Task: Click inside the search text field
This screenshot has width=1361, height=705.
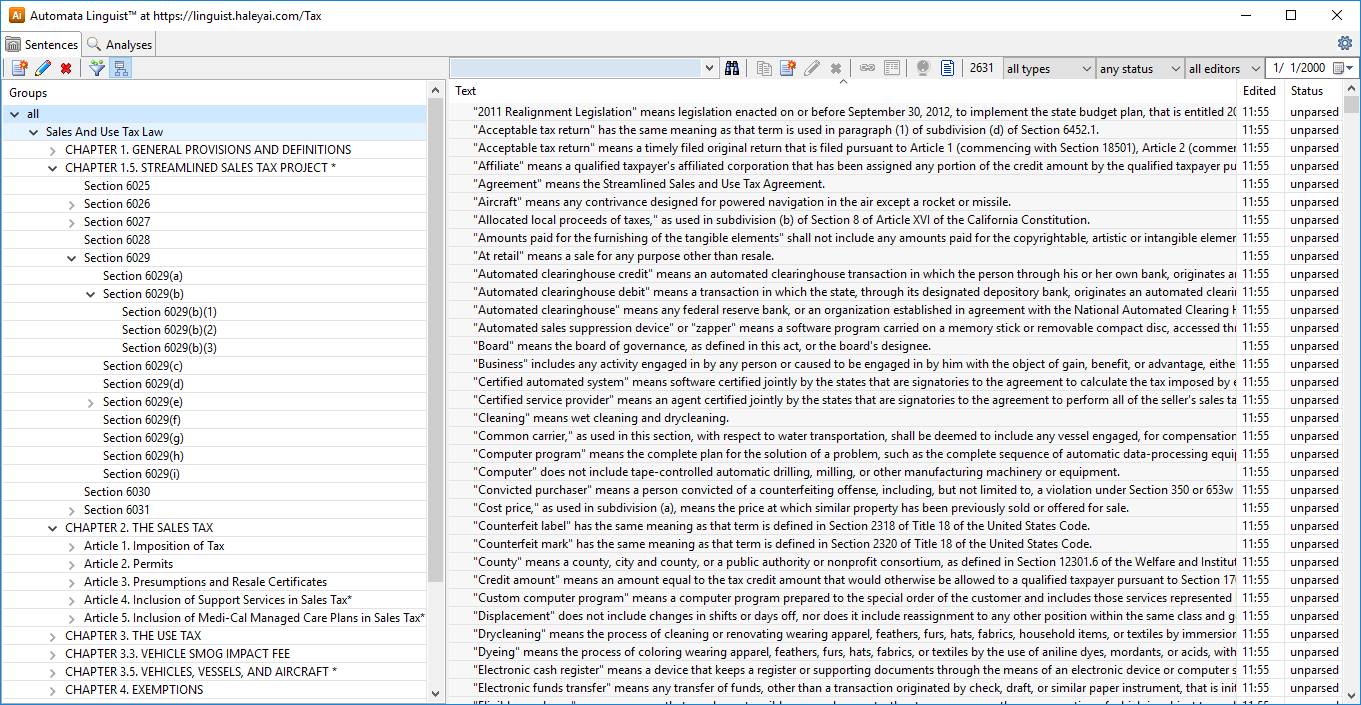Action: point(576,68)
